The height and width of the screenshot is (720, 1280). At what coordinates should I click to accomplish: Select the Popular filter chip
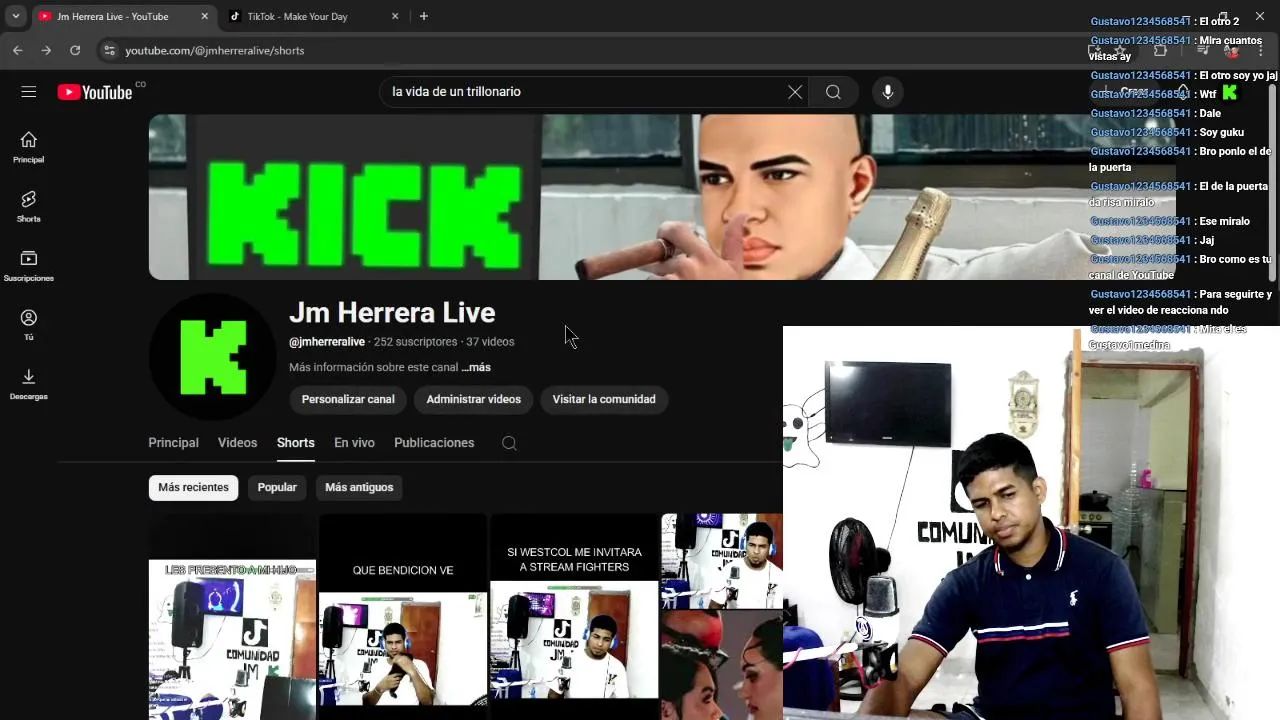277,487
